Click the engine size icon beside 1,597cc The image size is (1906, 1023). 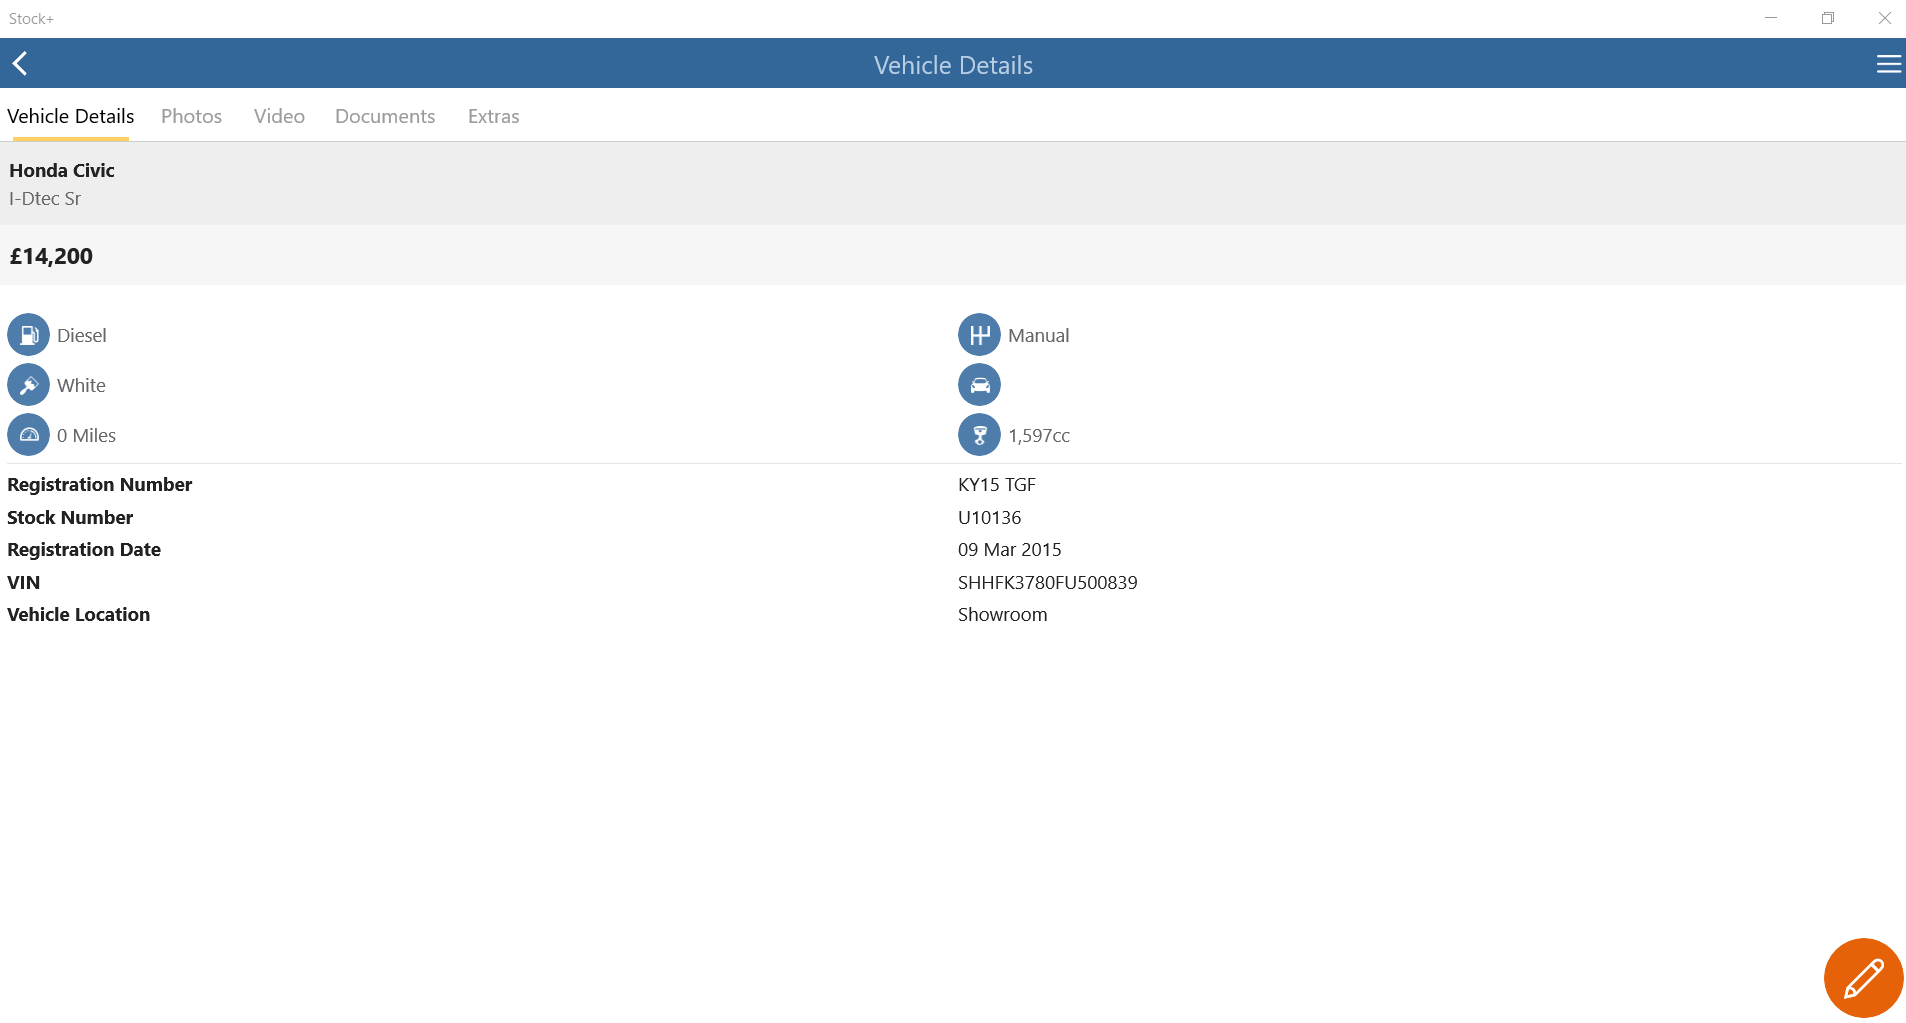(x=979, y=435)
